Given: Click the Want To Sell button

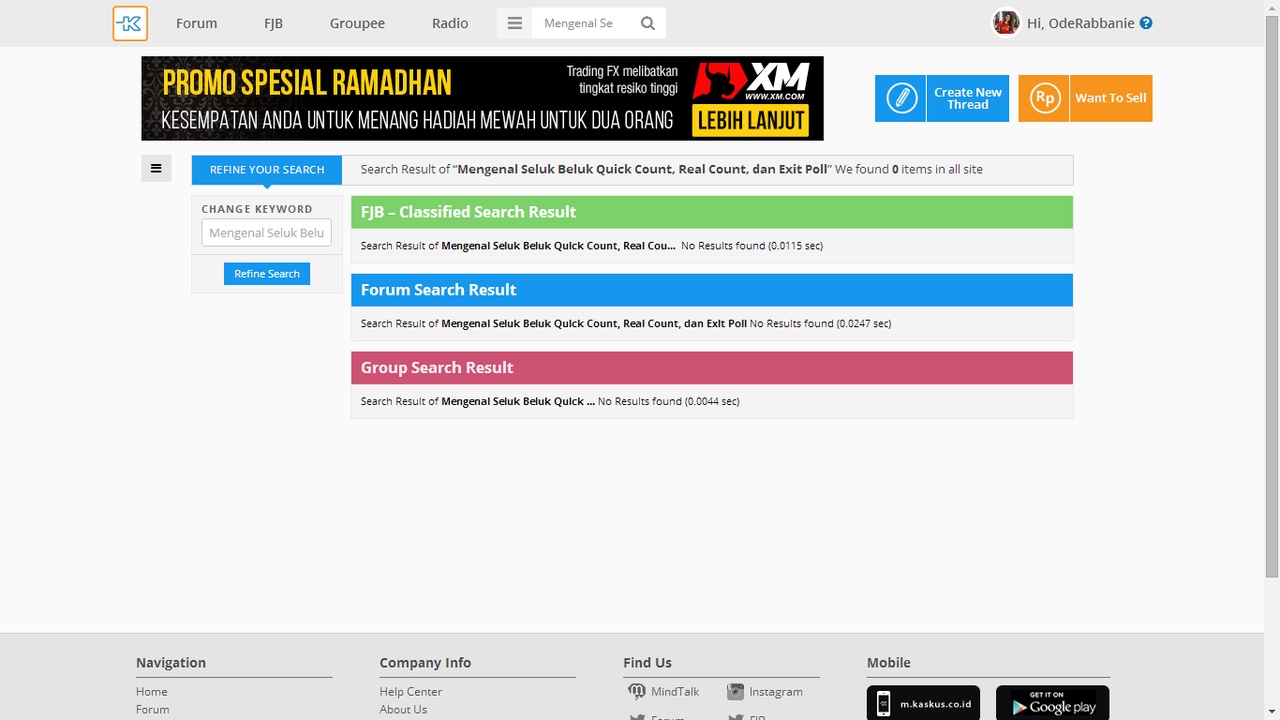Looking at the screenshot, I should pos(1085,98).
